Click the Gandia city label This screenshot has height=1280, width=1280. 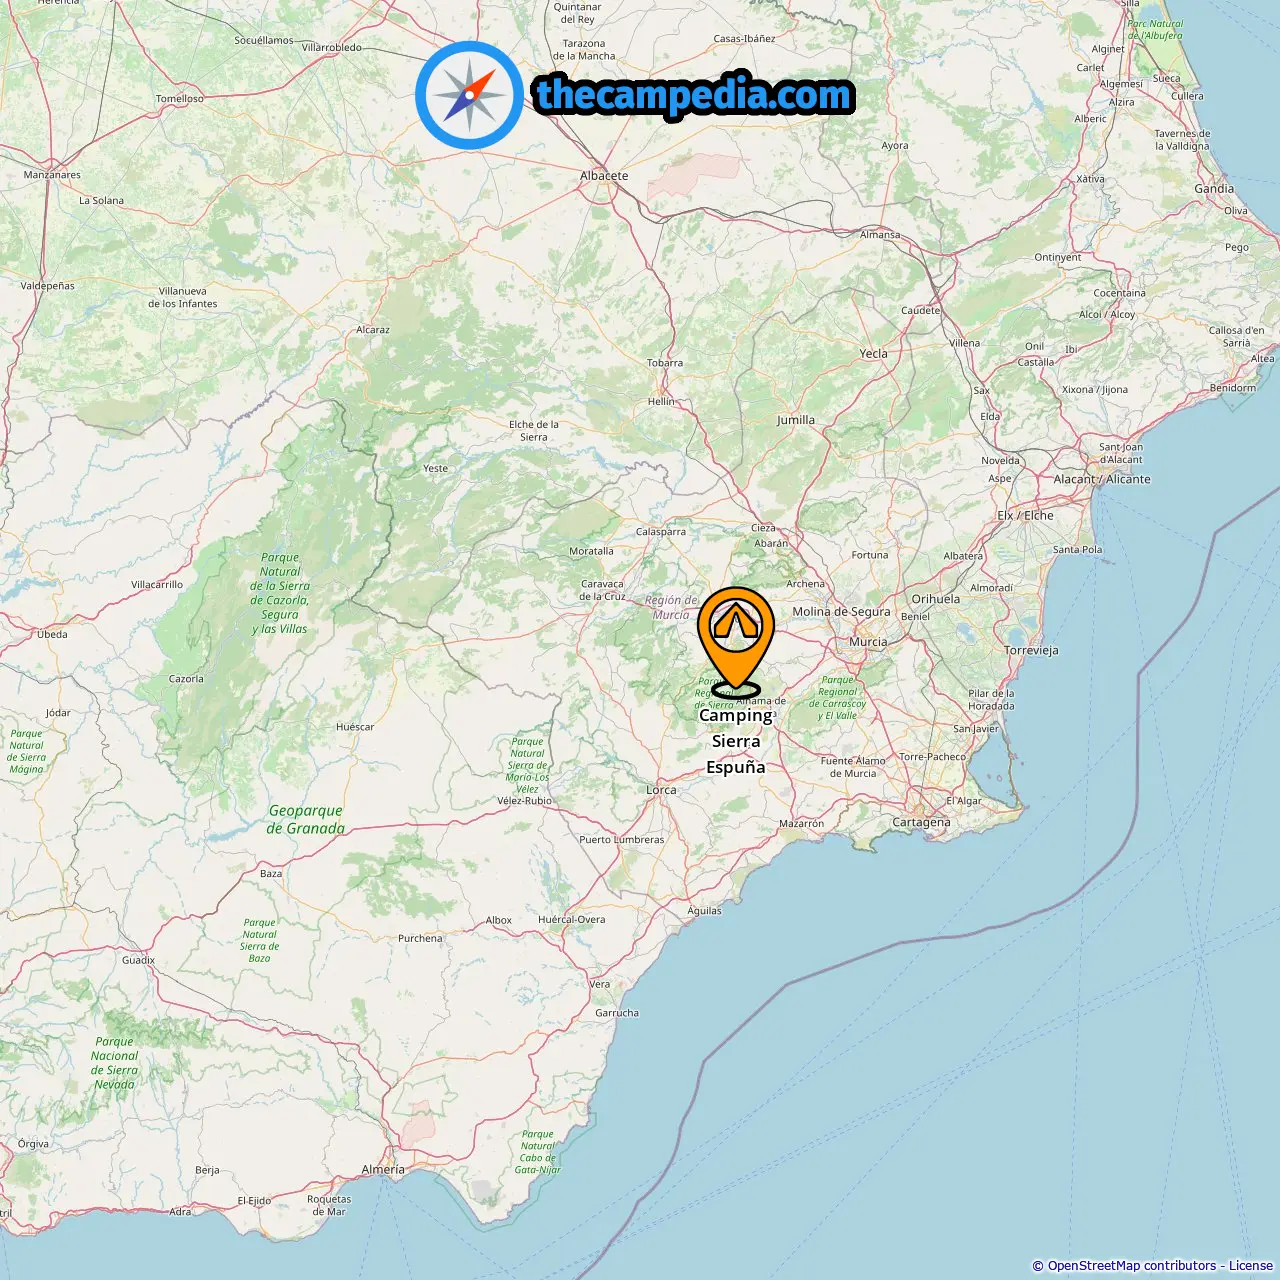coord(1214,189)
